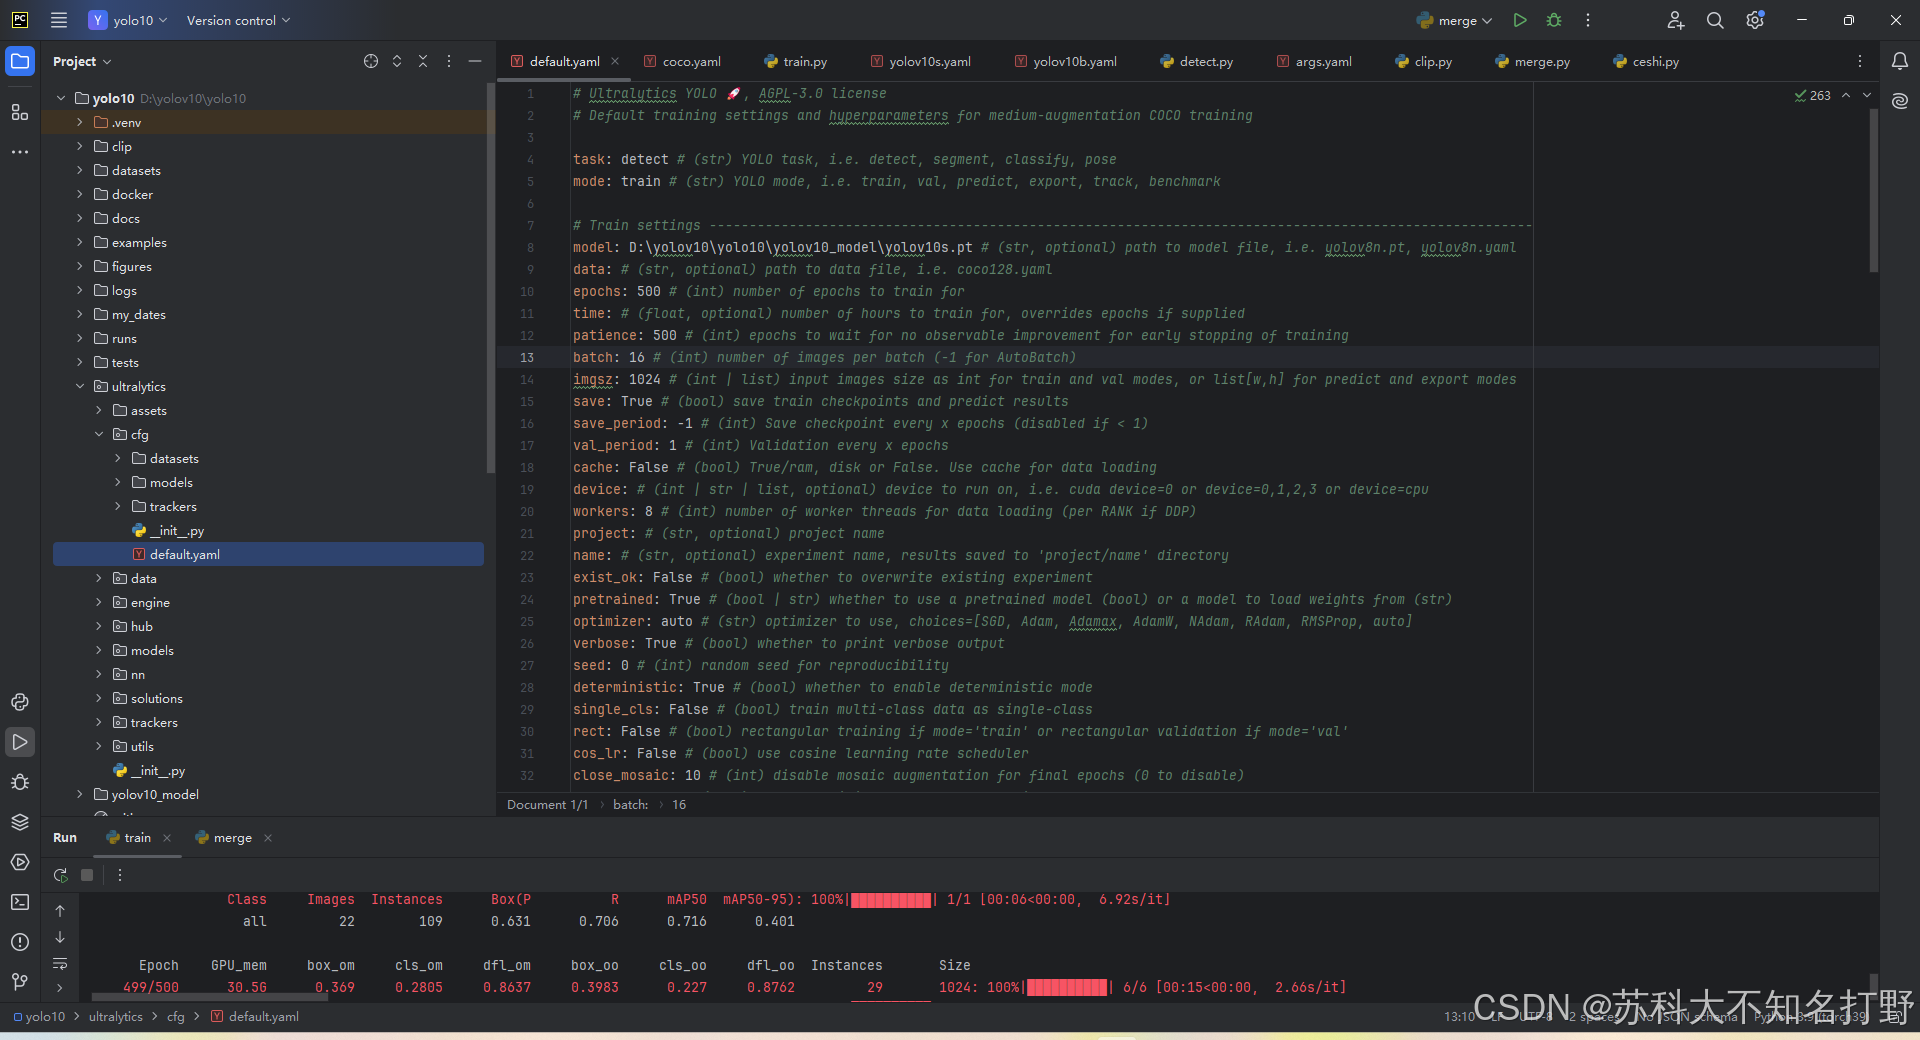Rerun the train process
Viewport: 1920px width, 1040px height.
point(61,875)
